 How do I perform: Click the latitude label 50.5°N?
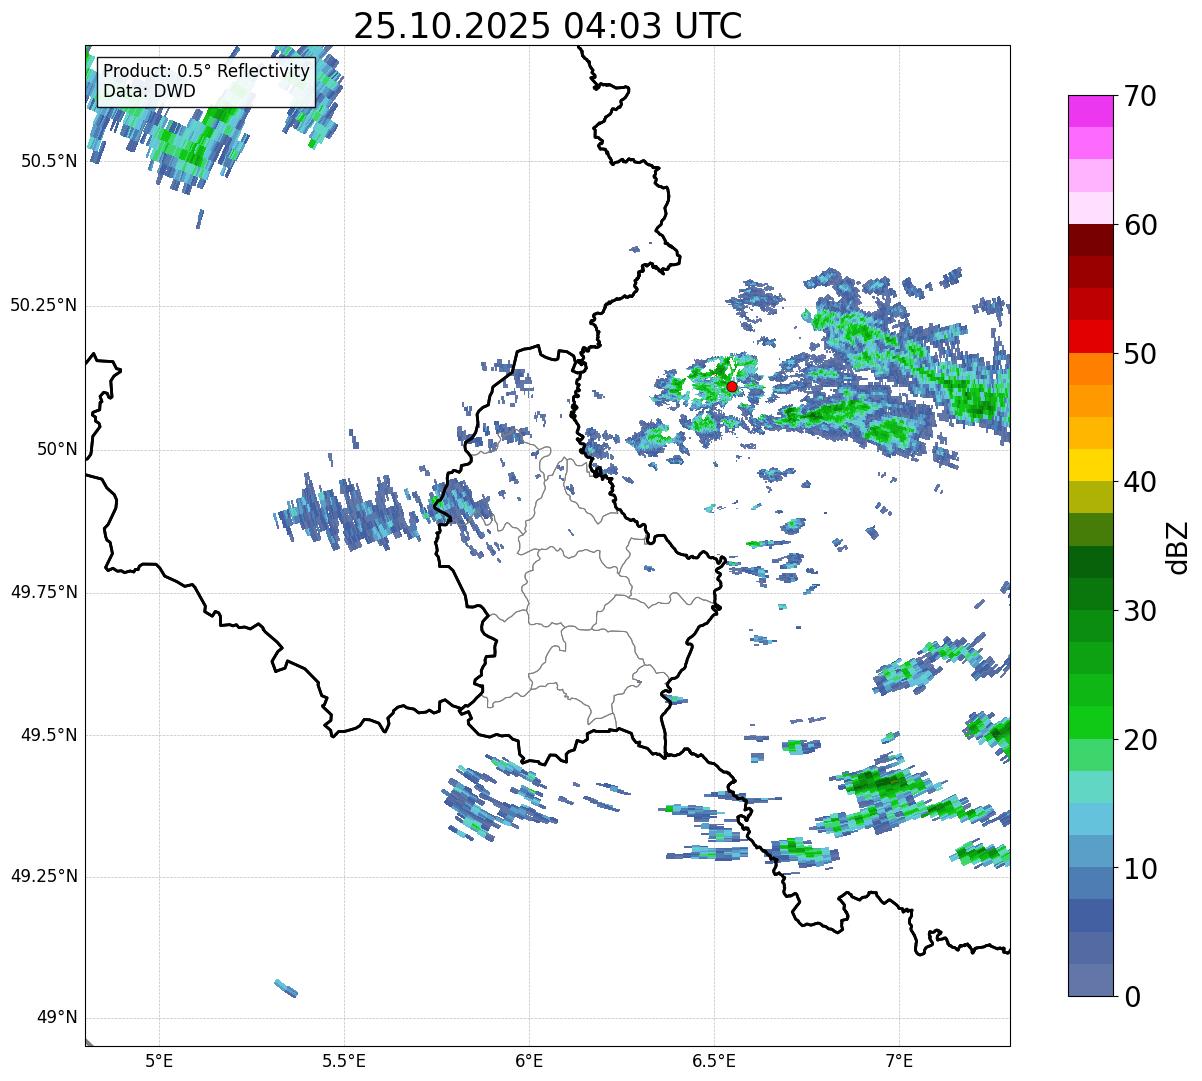tap(49, 161)
